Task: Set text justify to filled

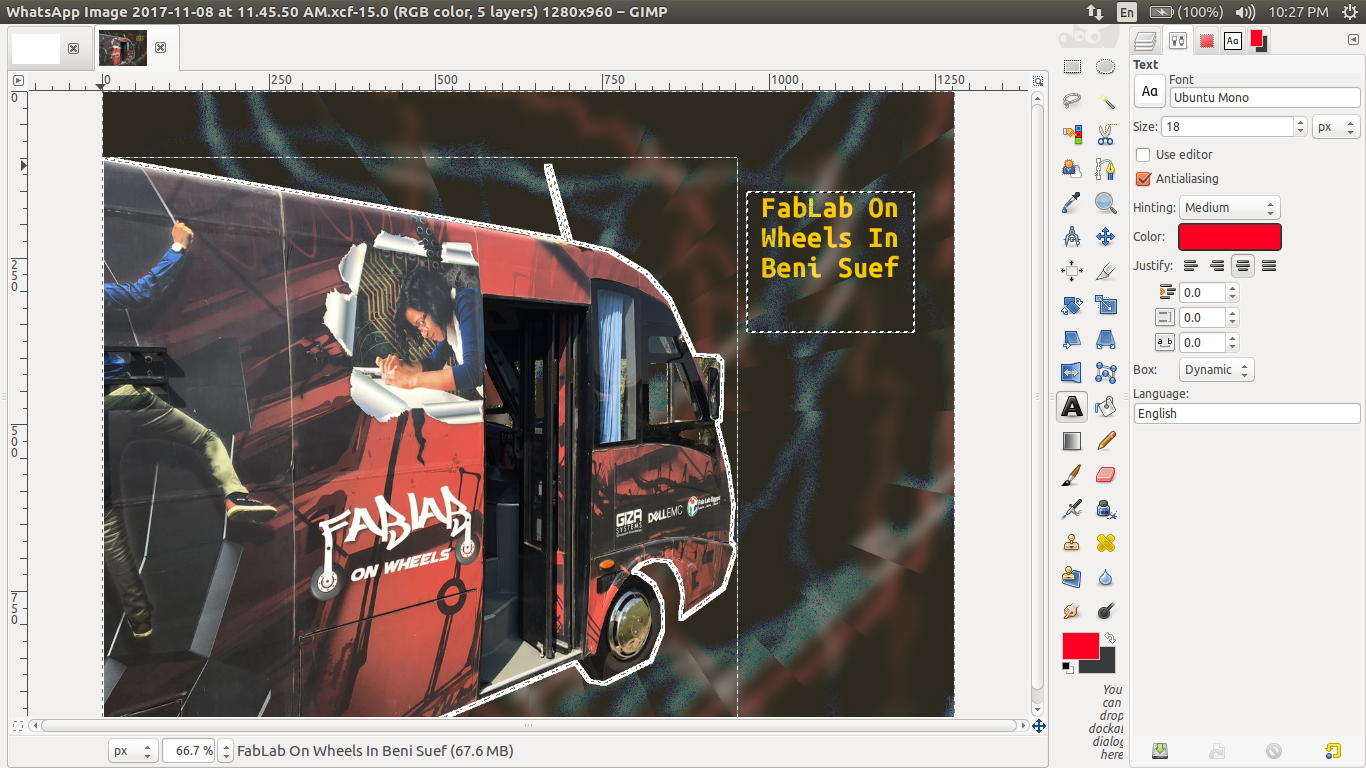Action: (1269, 266)
